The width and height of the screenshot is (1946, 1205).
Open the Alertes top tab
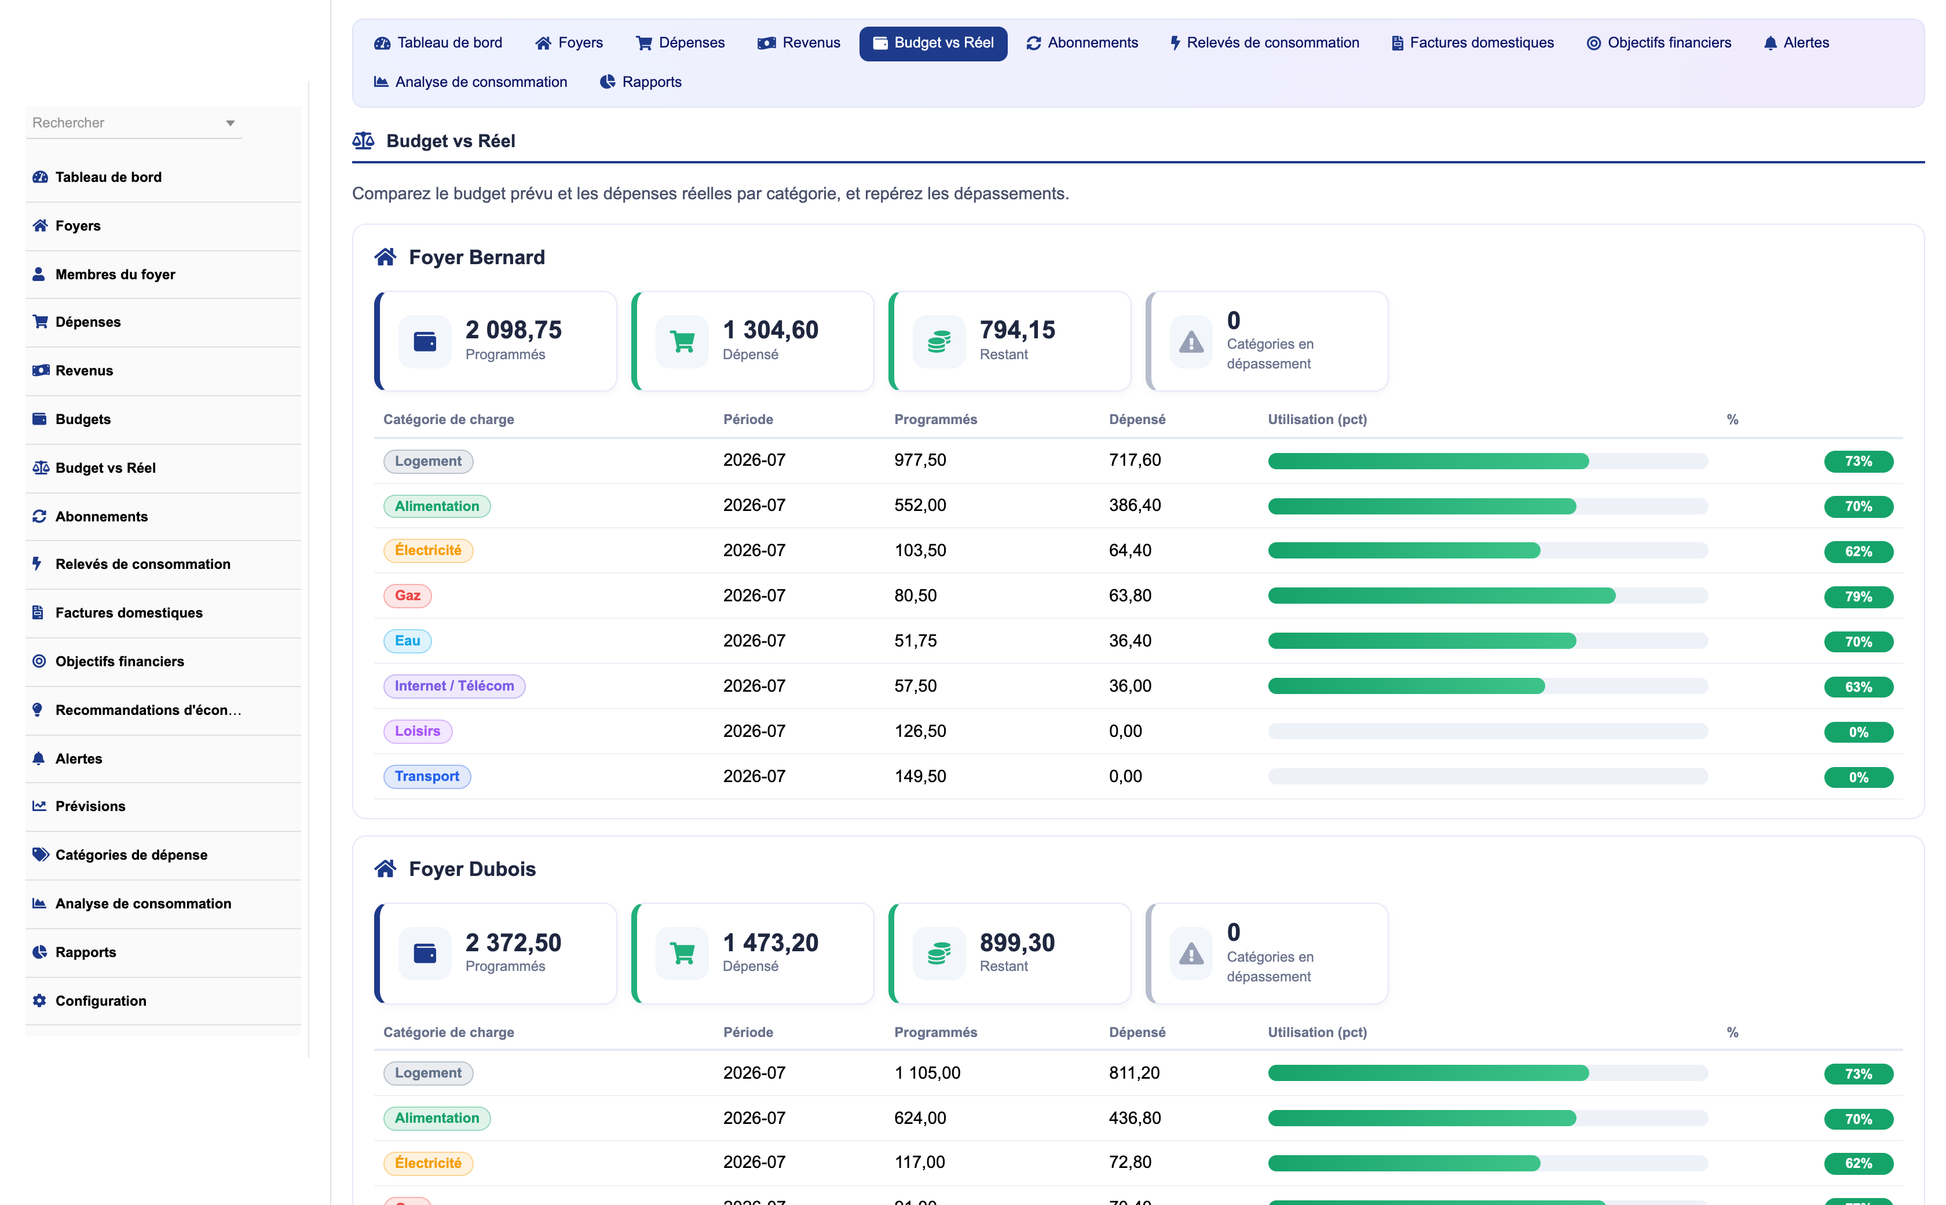1796,43
